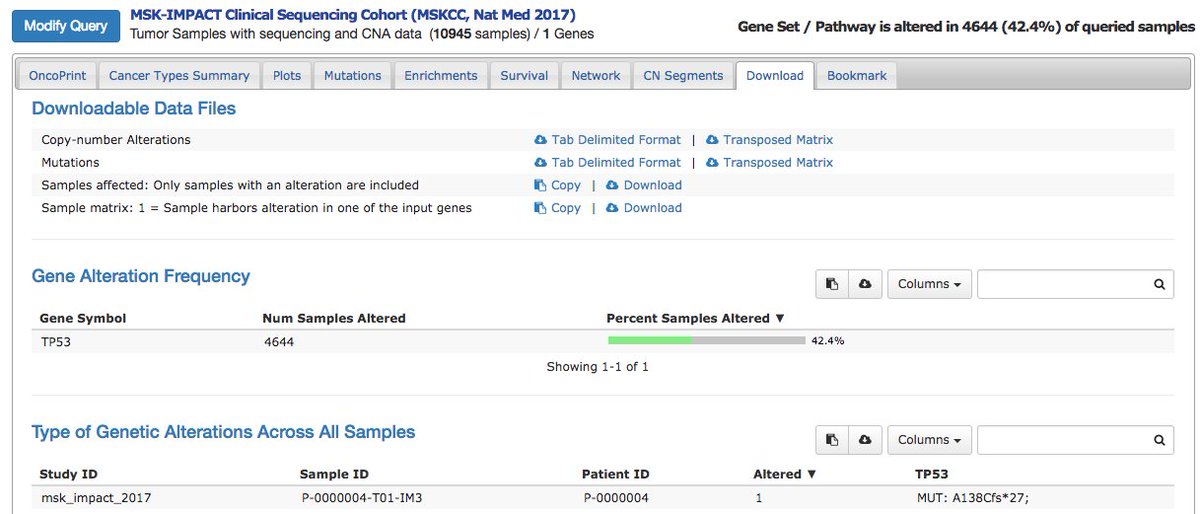Screen dimensions: 1200x514
Task: Download Gene Alteration Frequency table via cloud icon
Action: click(x=864, y=284)
